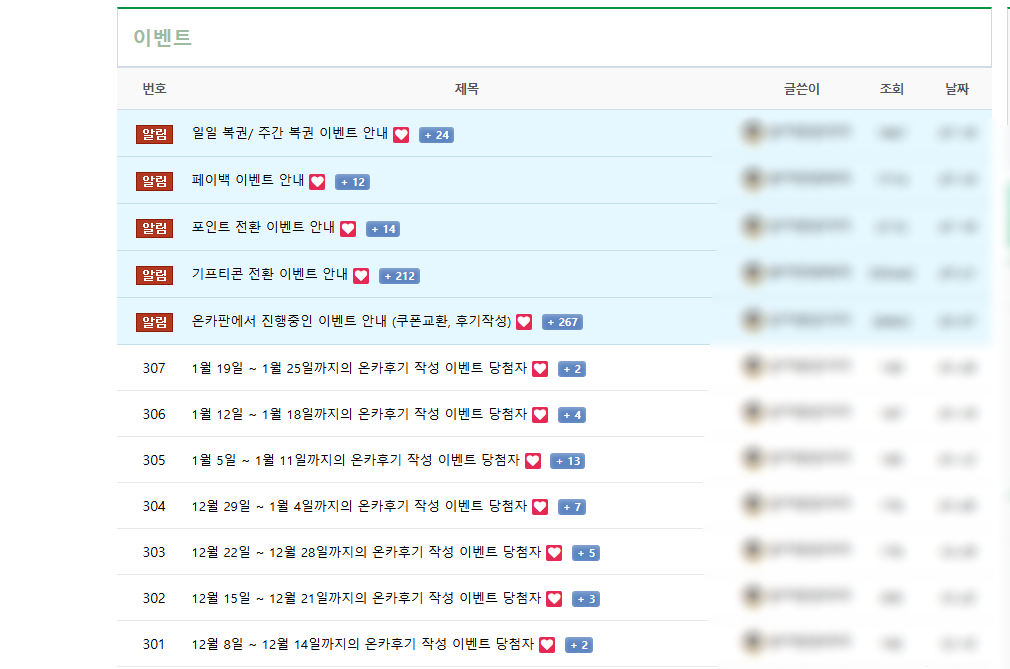Open the +13 comments badge on post 305
Screen dimensions: 1010x669
[x=567, y=461]
